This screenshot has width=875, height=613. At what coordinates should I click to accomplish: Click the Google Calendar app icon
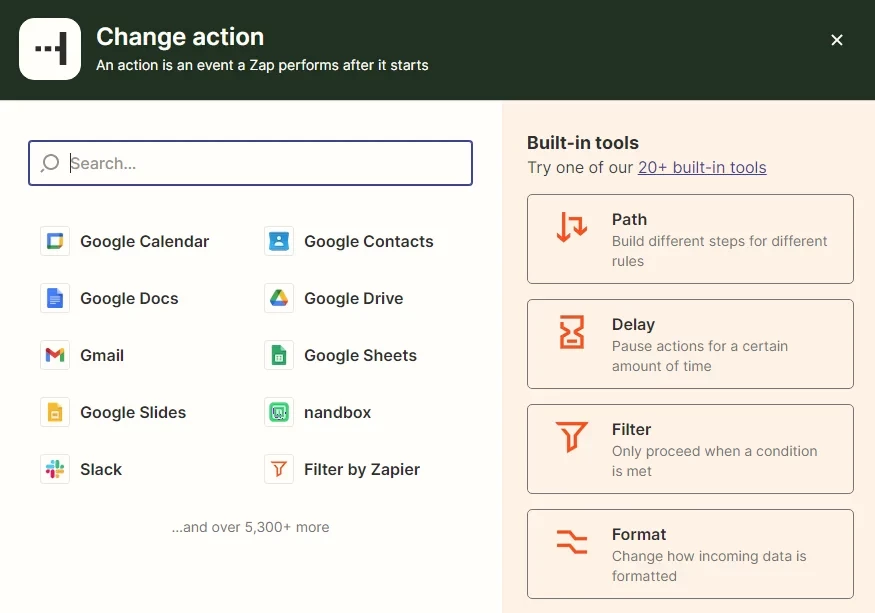click(x=55, y=241)
